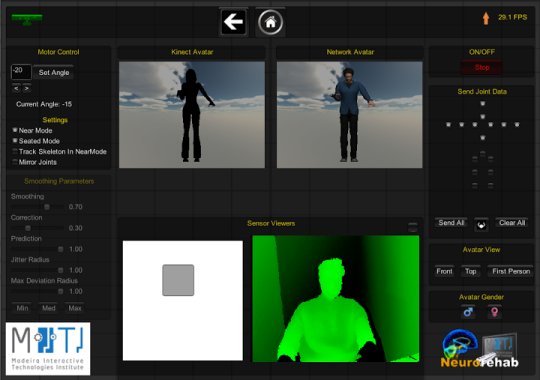This screenshot has width=540, height=380.
Task: Switch avatar view to First Person
Action: (511, 271)
